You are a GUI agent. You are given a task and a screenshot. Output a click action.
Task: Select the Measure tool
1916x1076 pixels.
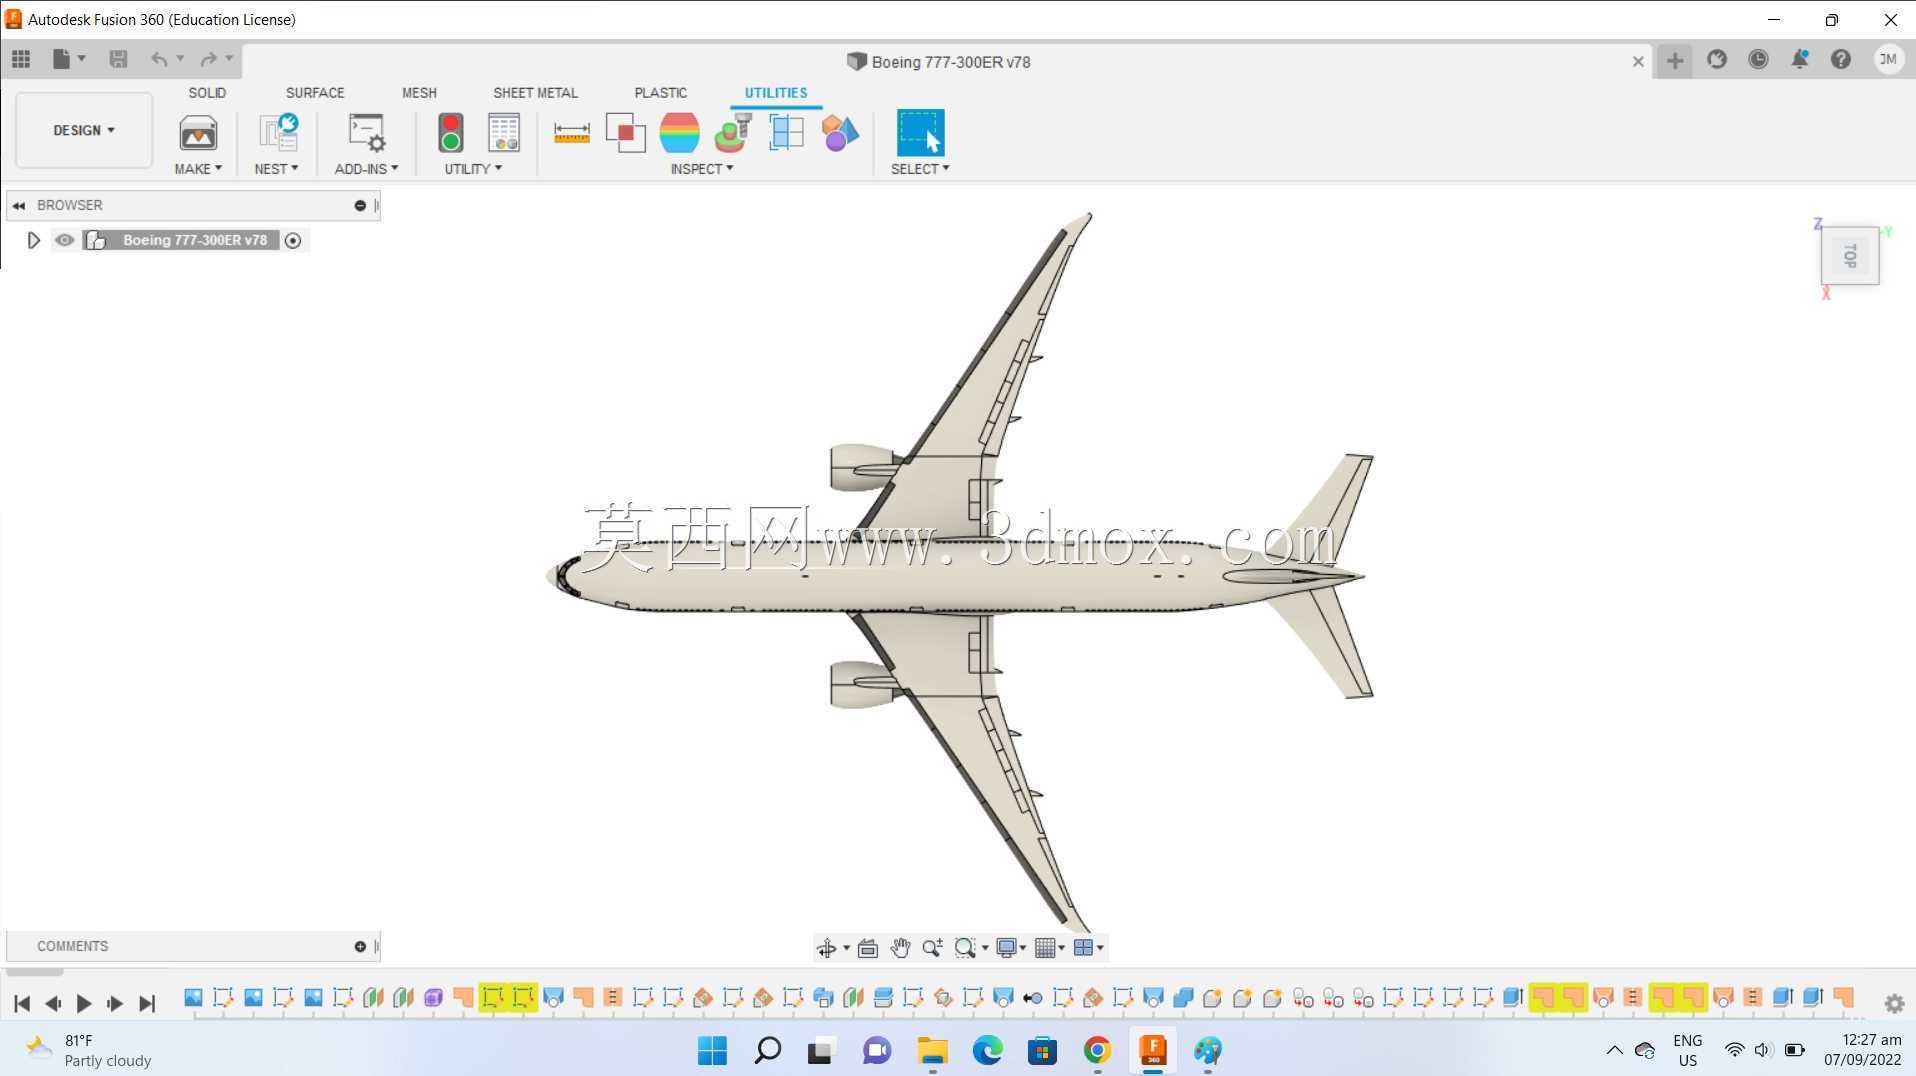(571, 133)
